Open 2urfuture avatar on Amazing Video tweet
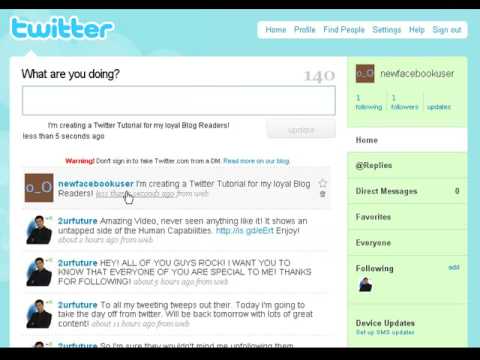480x360 pixels. [39, 230]
